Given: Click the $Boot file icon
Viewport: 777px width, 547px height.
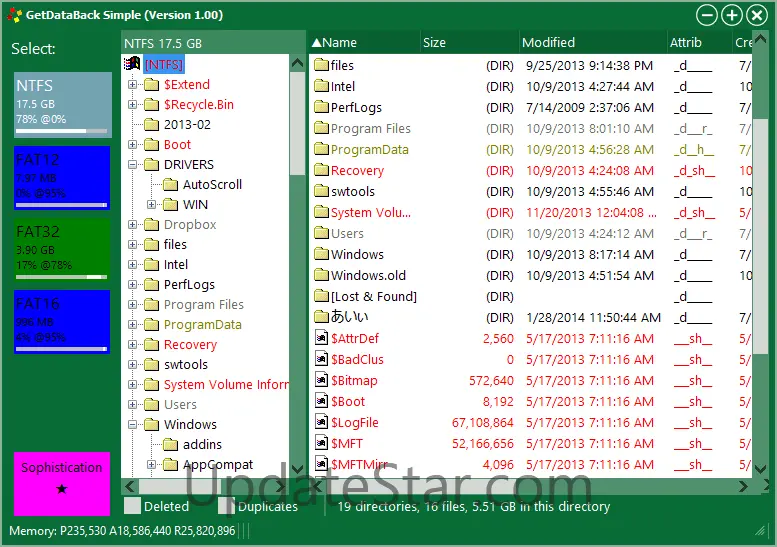Looking at the screenshot, I should (x=322, y=401).
